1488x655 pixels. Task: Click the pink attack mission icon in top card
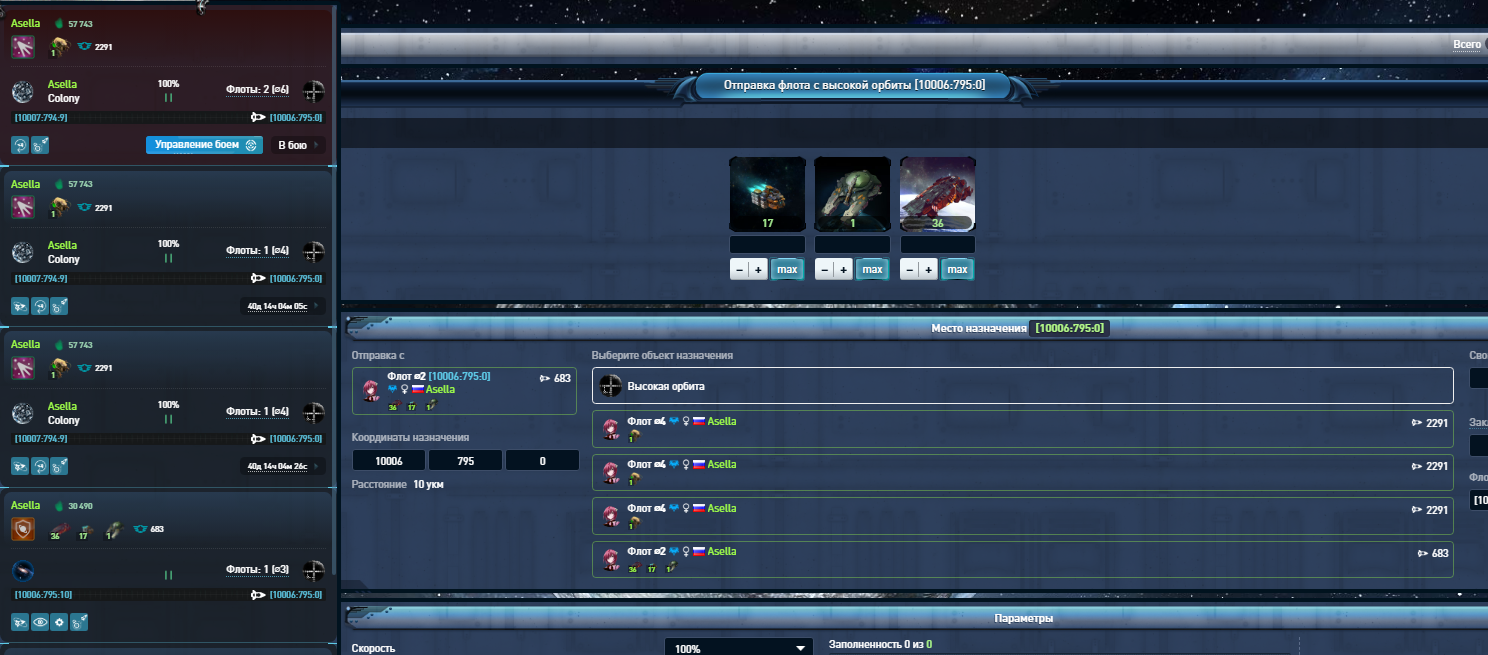coord(23,46)
